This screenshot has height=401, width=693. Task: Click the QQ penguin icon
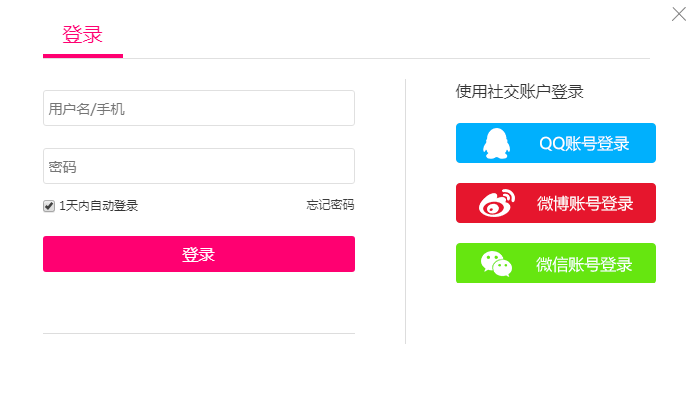tap(496, 143)
